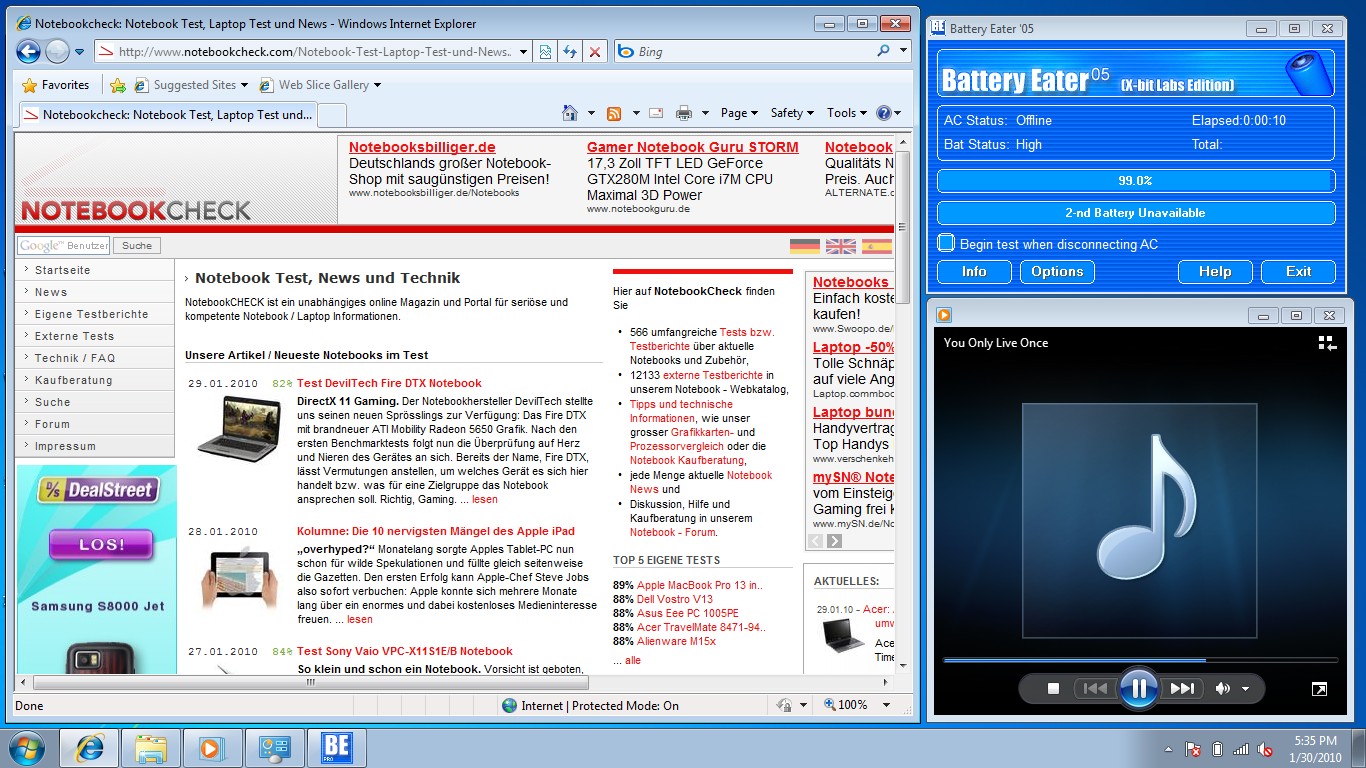This screenshot has width=1366, height=768.
Task: Click the RSS feeds icon
Action: point(614,113)
